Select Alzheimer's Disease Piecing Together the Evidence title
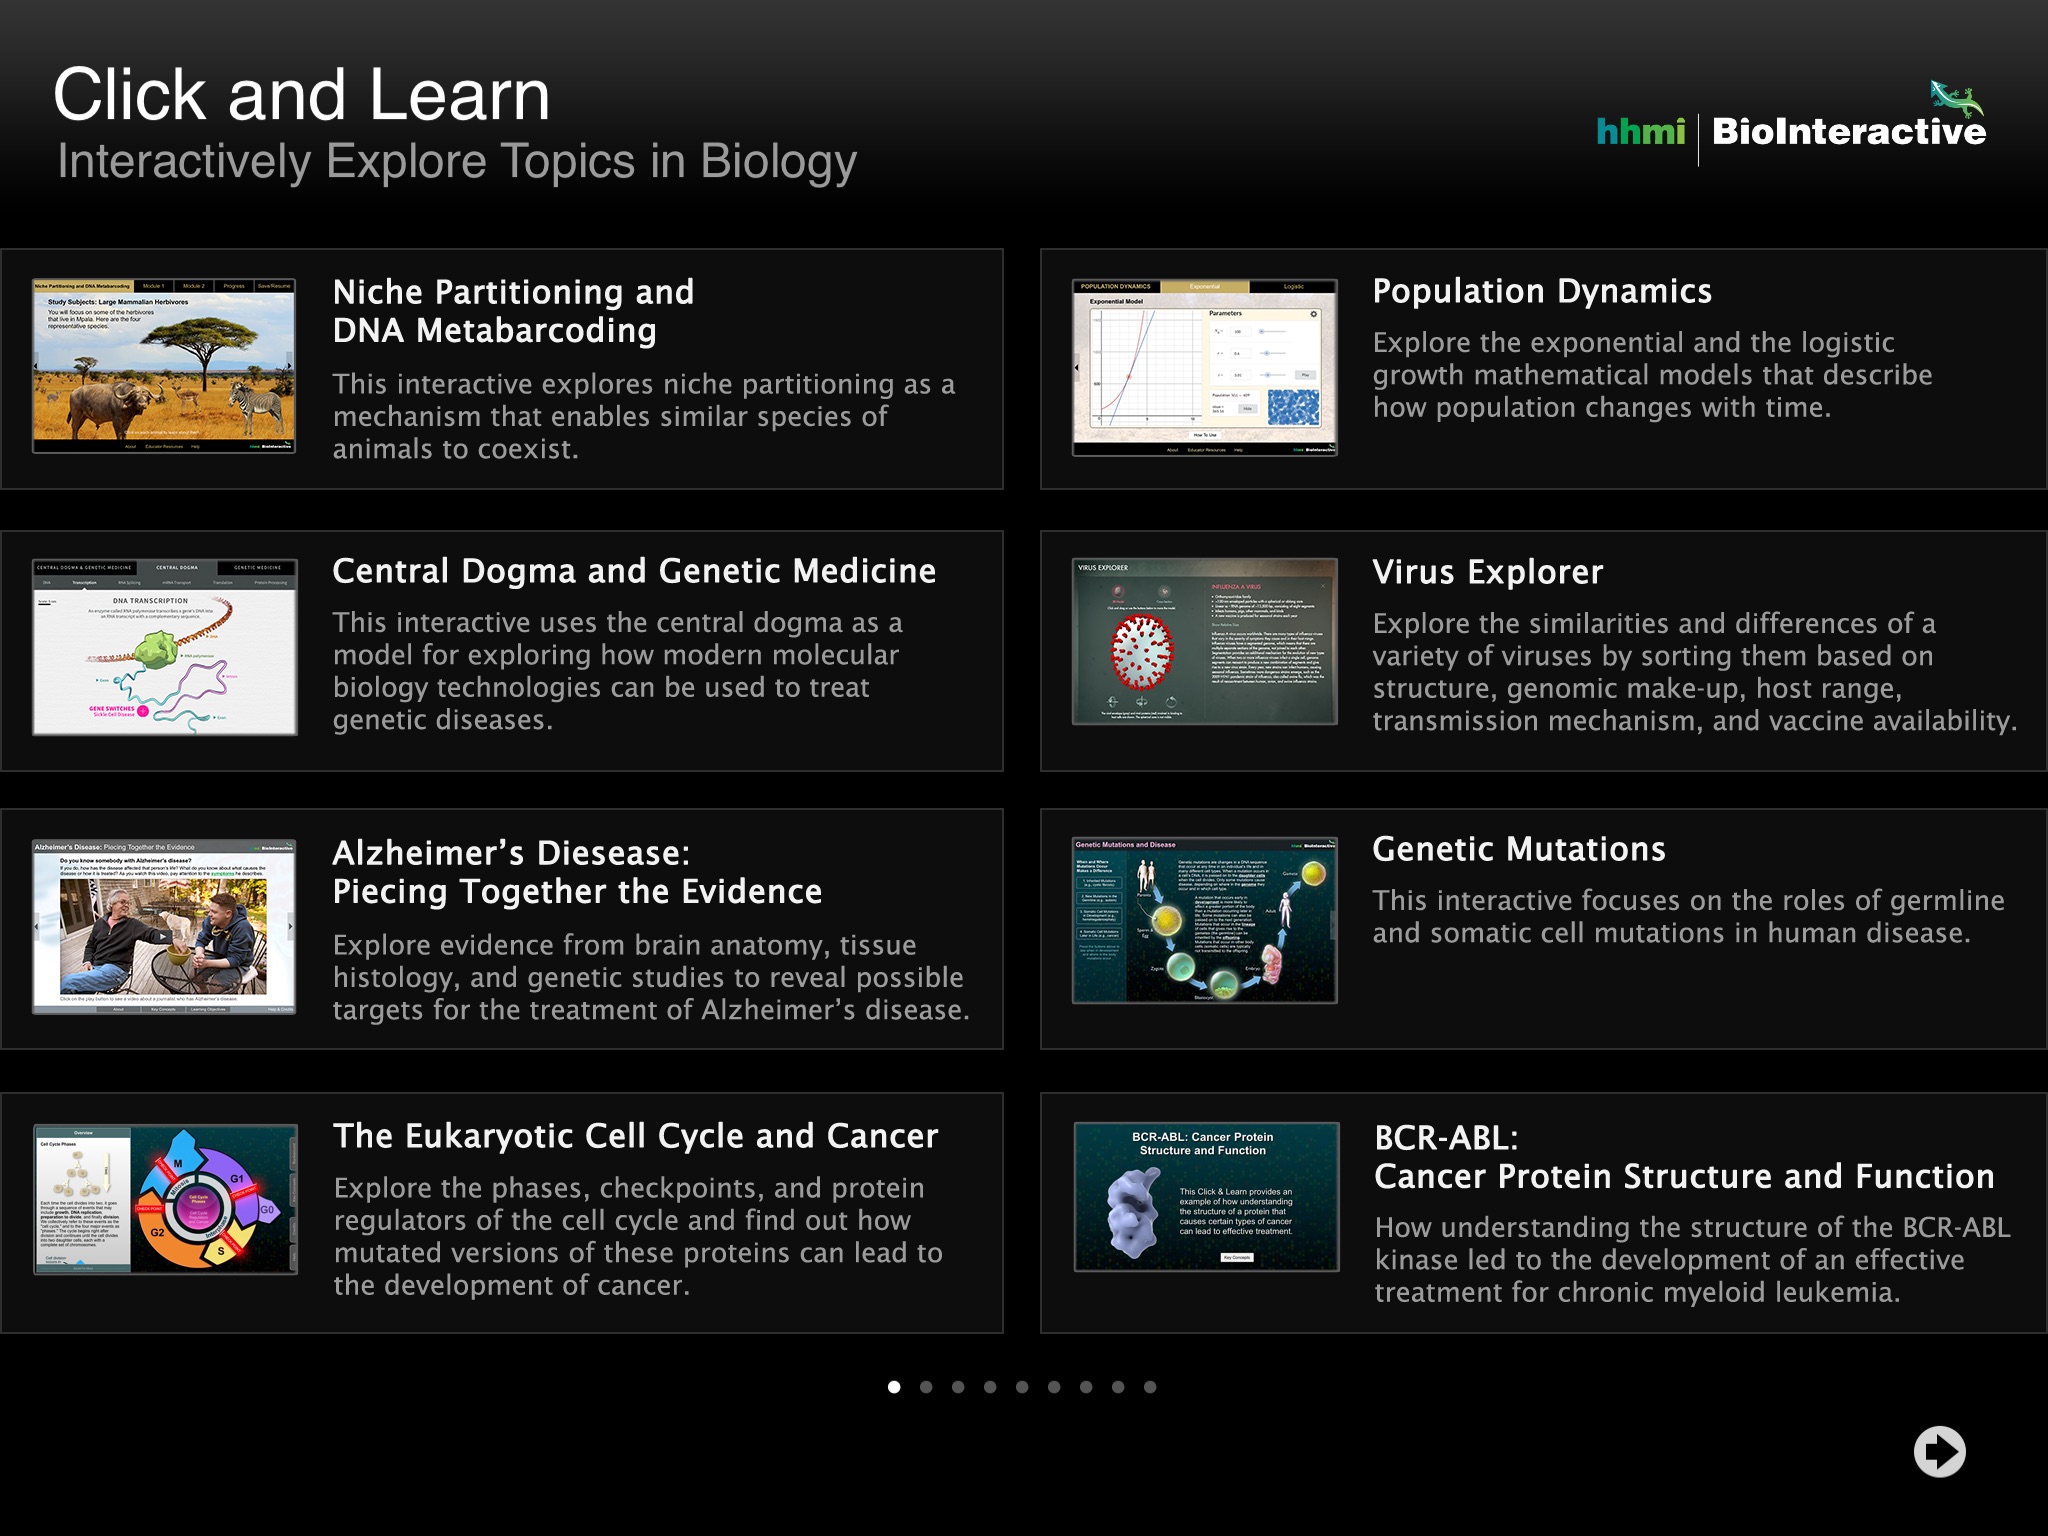The width and height of the screenshot is (2048, 1536). pos(577,872)
